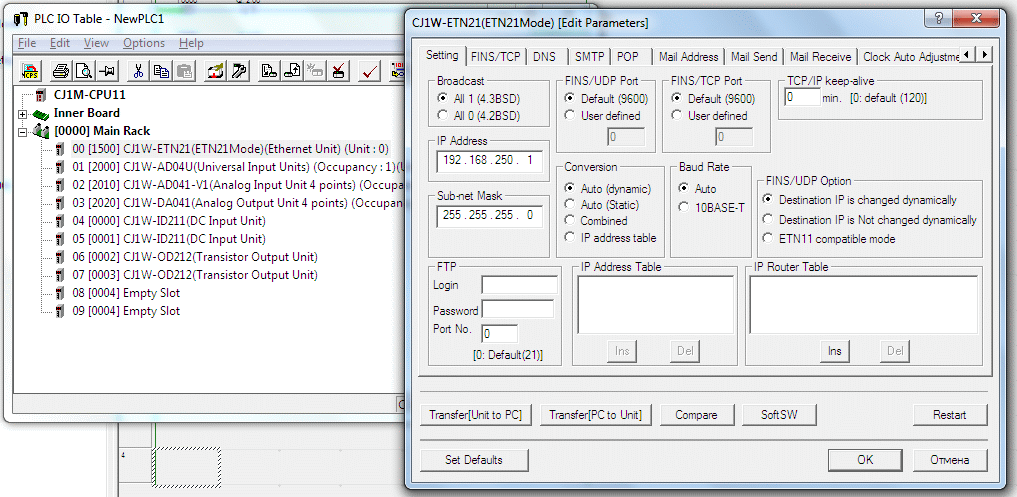The image size is (1017, 497).
Task: Select ETN11 compatible mode option
Action: tap(768, 238)
